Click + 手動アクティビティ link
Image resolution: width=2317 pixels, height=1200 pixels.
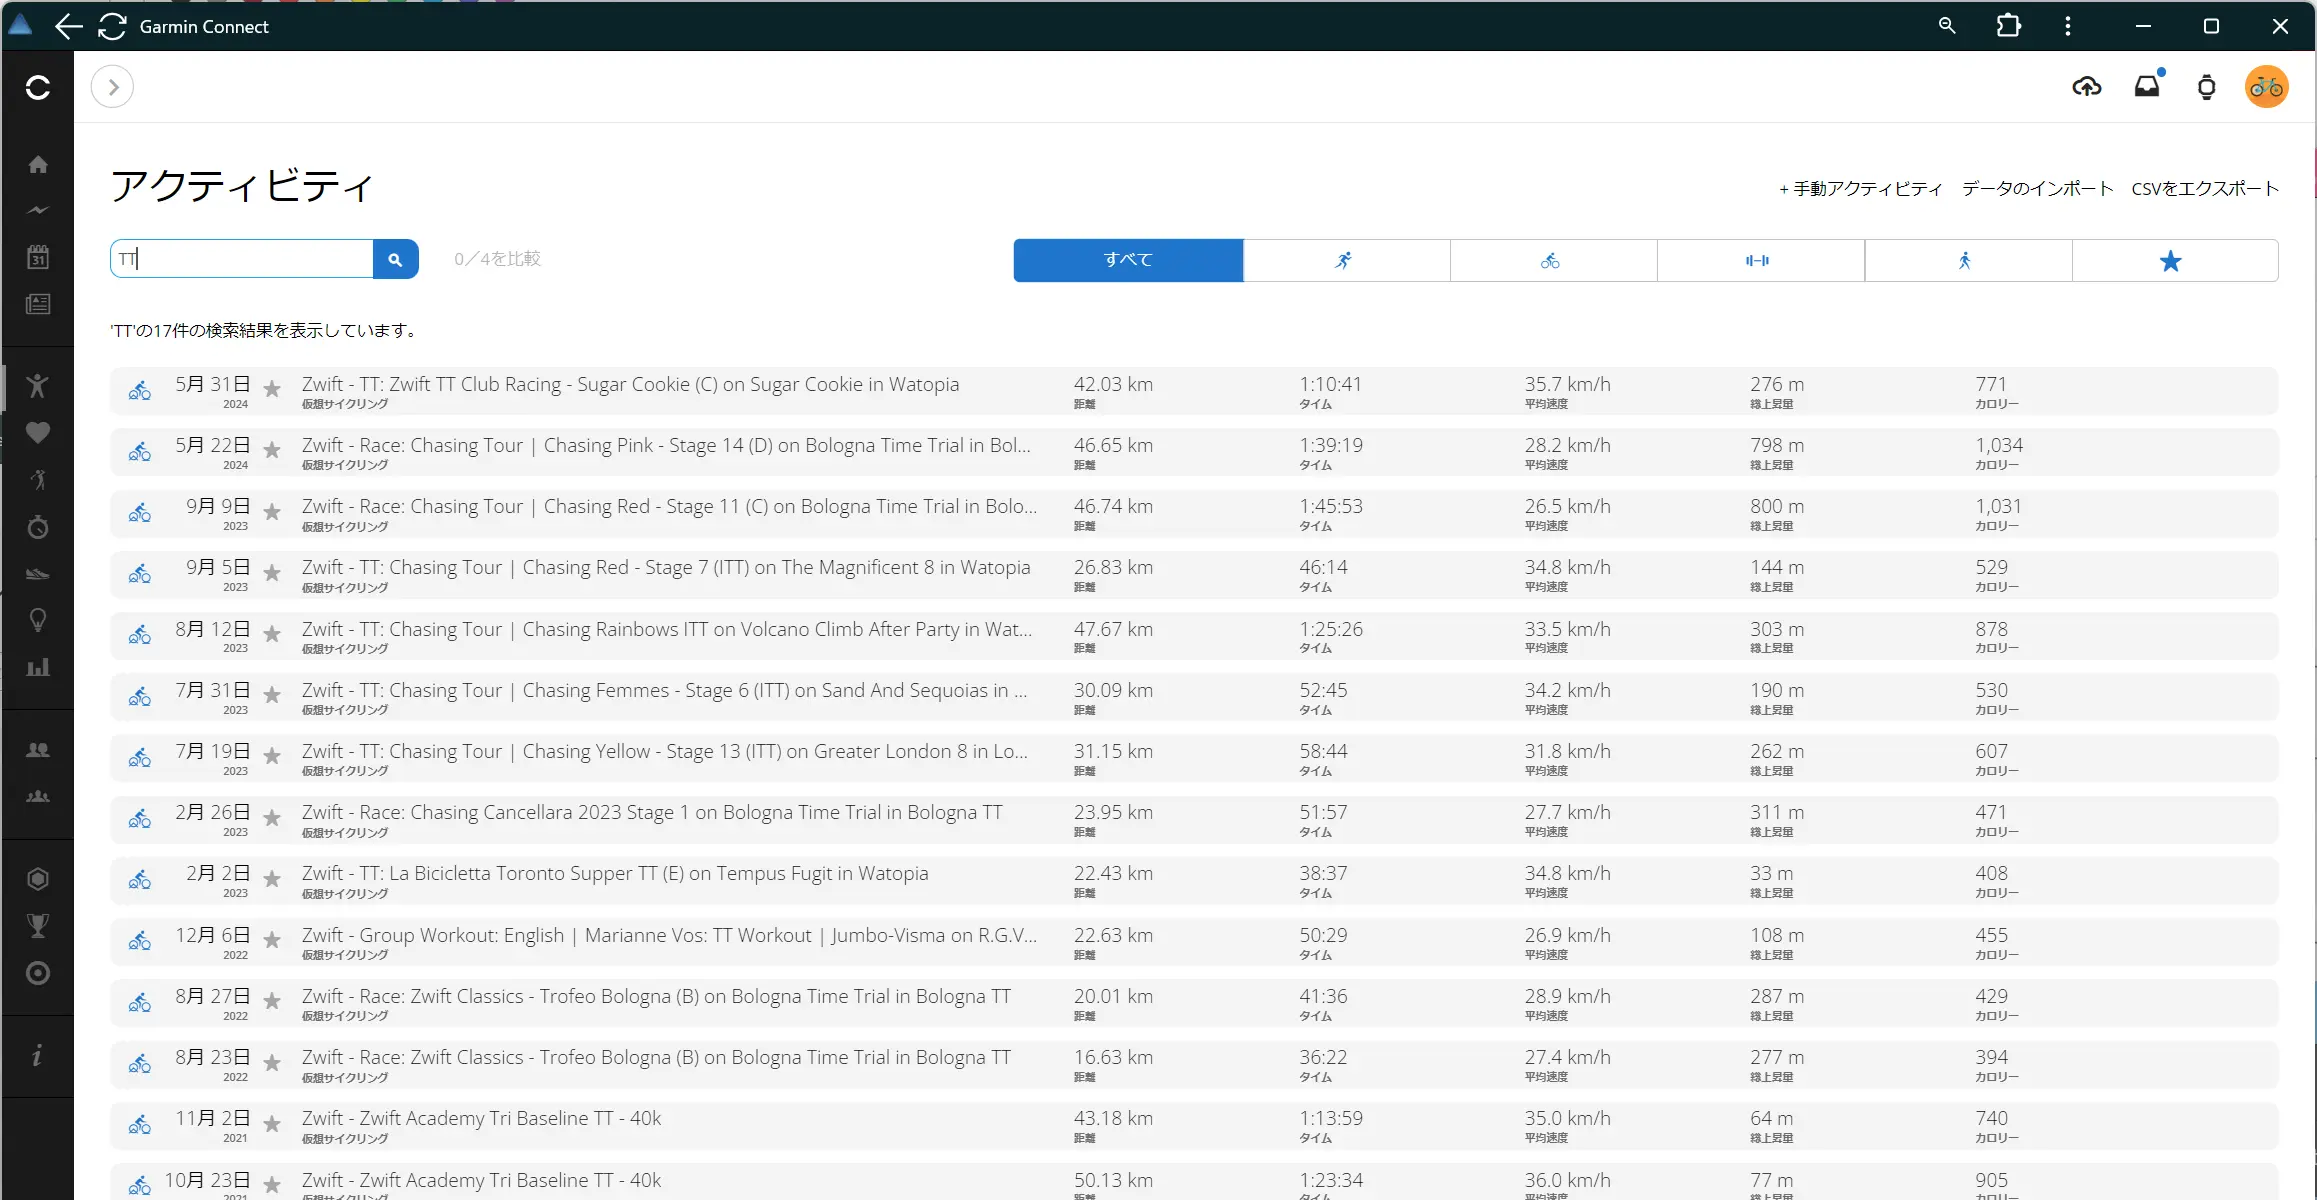(x=1860, y=189)
